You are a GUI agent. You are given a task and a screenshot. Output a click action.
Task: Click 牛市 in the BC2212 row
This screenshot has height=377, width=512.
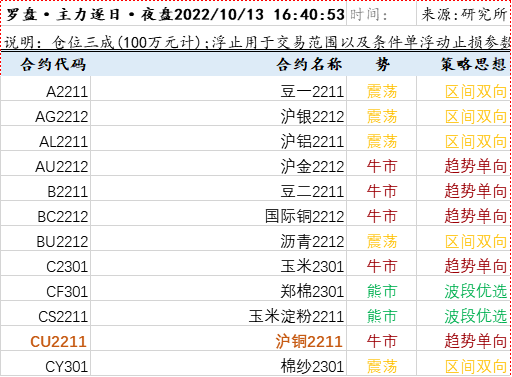tap(382, 216)
